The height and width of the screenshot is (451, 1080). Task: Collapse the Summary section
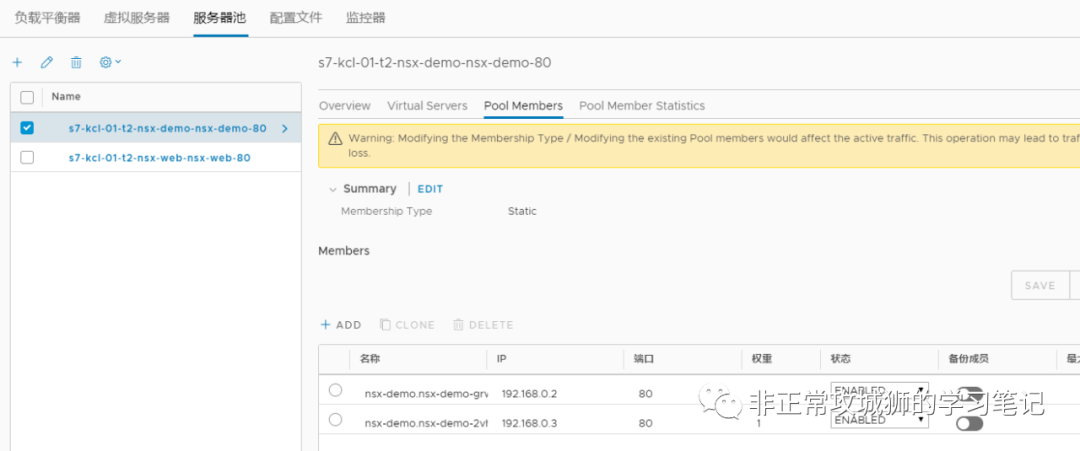point(332,189)
